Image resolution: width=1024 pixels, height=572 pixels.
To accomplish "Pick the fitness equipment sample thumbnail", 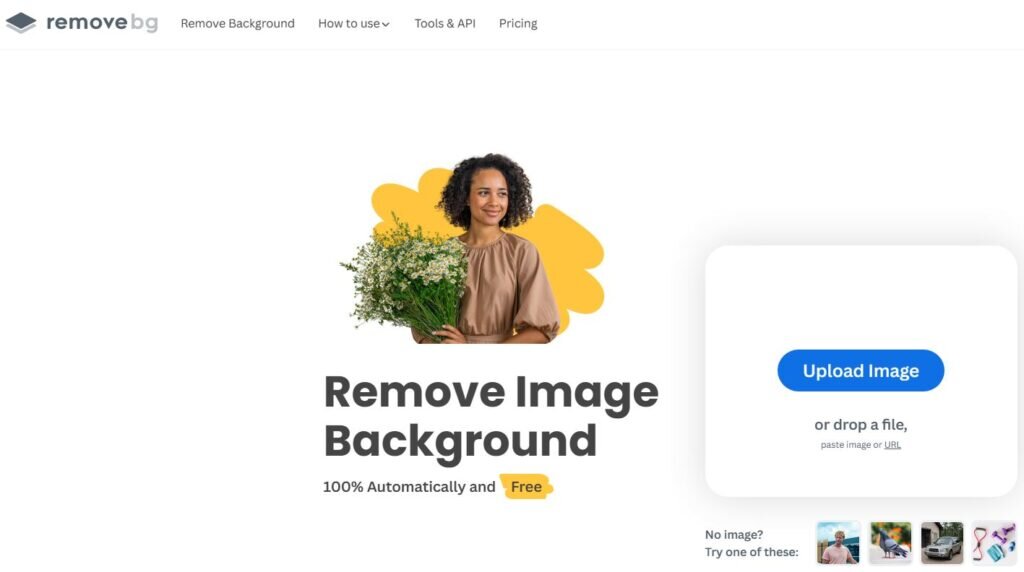I will [x=994, y=543].
